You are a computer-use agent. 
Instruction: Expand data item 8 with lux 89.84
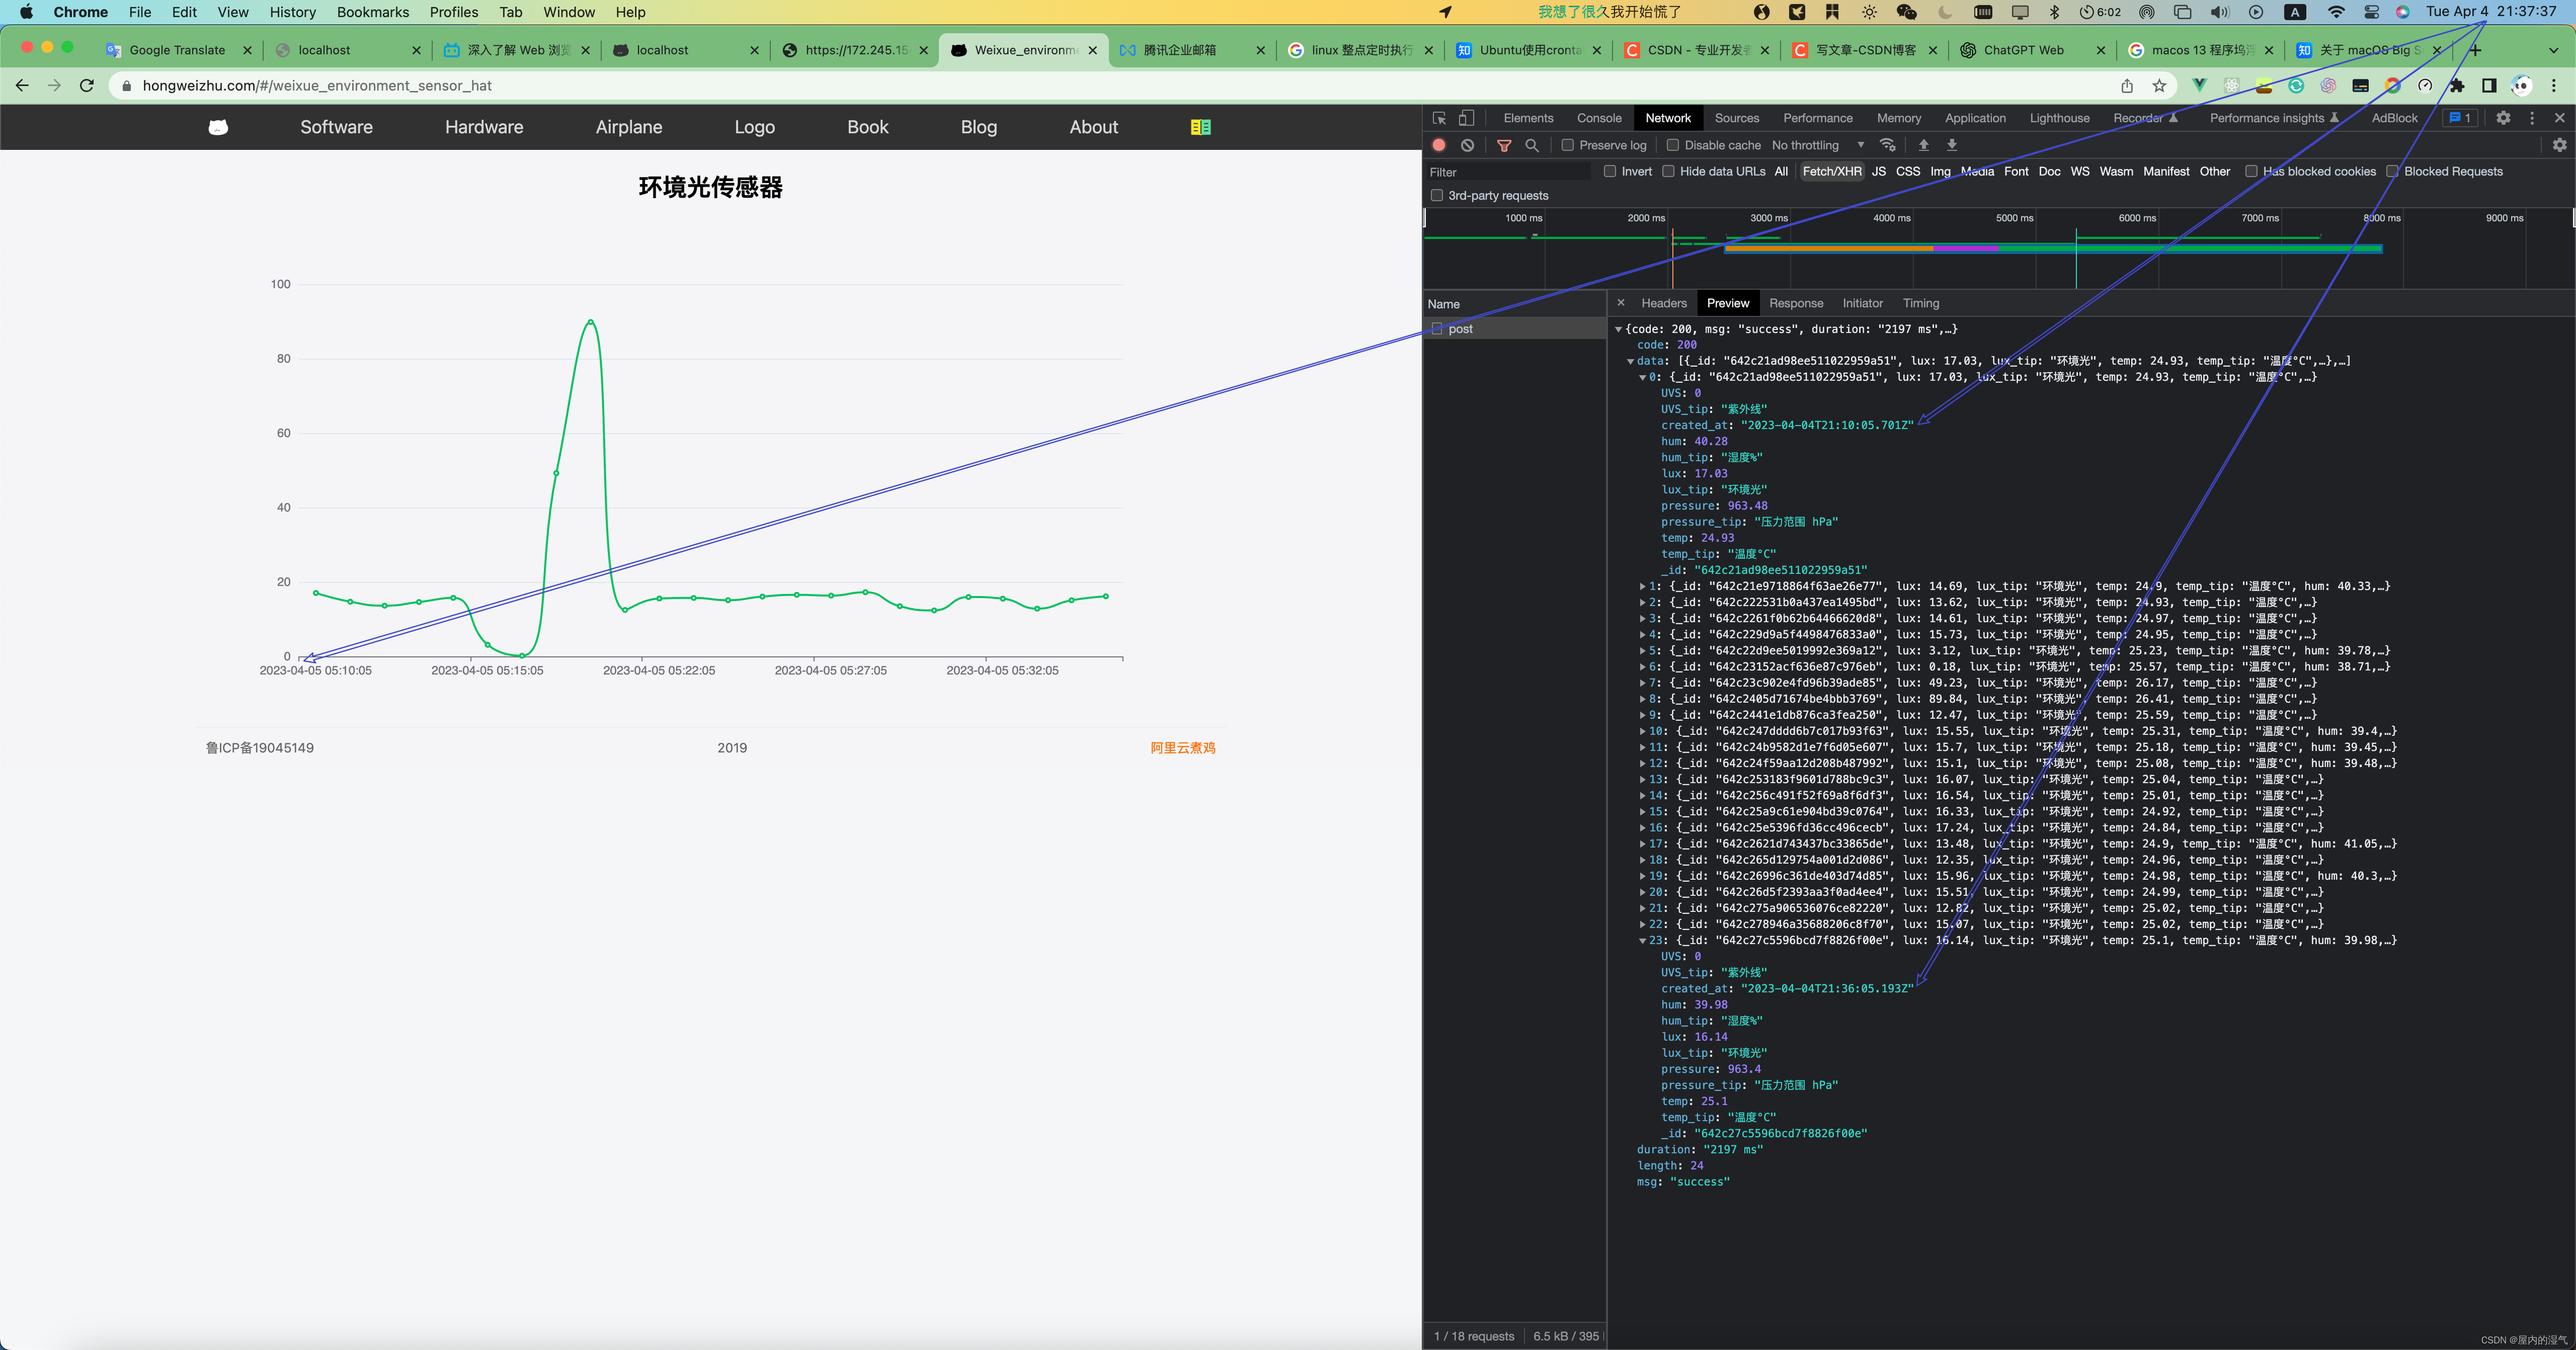[x=1642, y=699]
